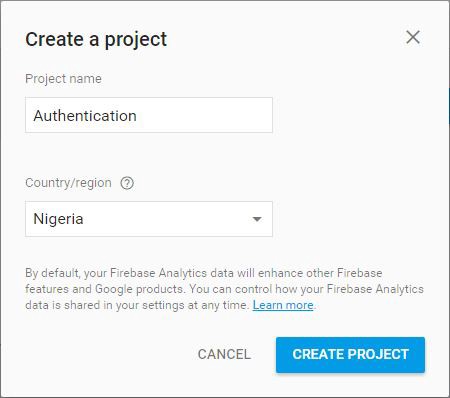Confirm with the blue CREATE PROJECT button
This screenshot has width=450, height=398.
tap(350, 355)
